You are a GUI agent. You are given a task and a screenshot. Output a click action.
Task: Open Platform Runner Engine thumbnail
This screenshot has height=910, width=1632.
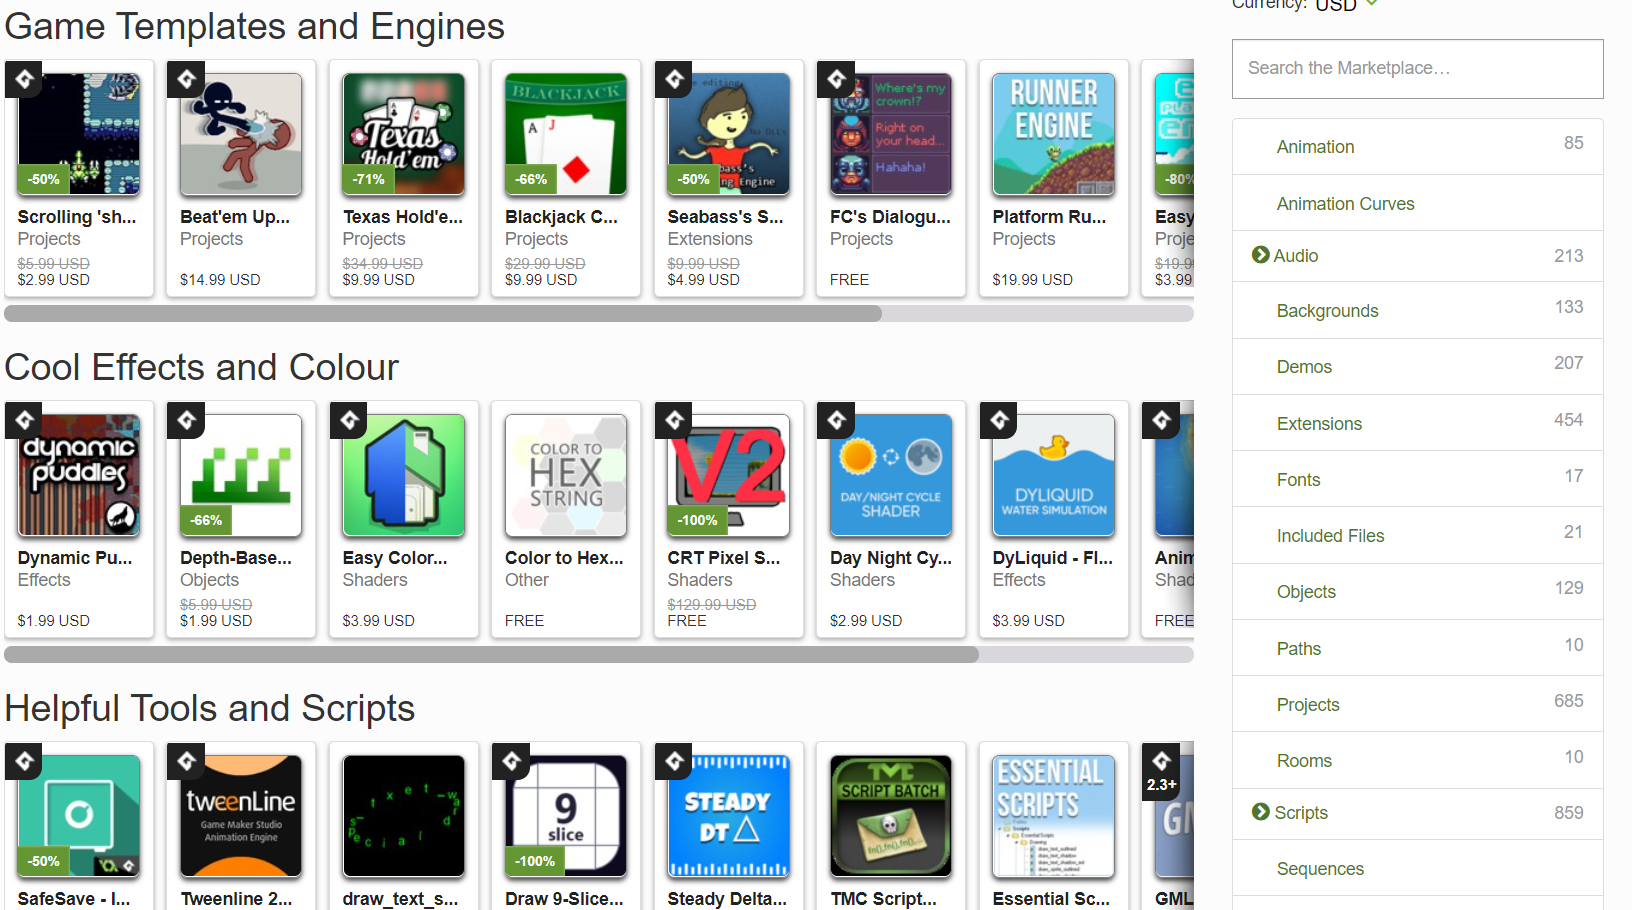point(1054,134)
